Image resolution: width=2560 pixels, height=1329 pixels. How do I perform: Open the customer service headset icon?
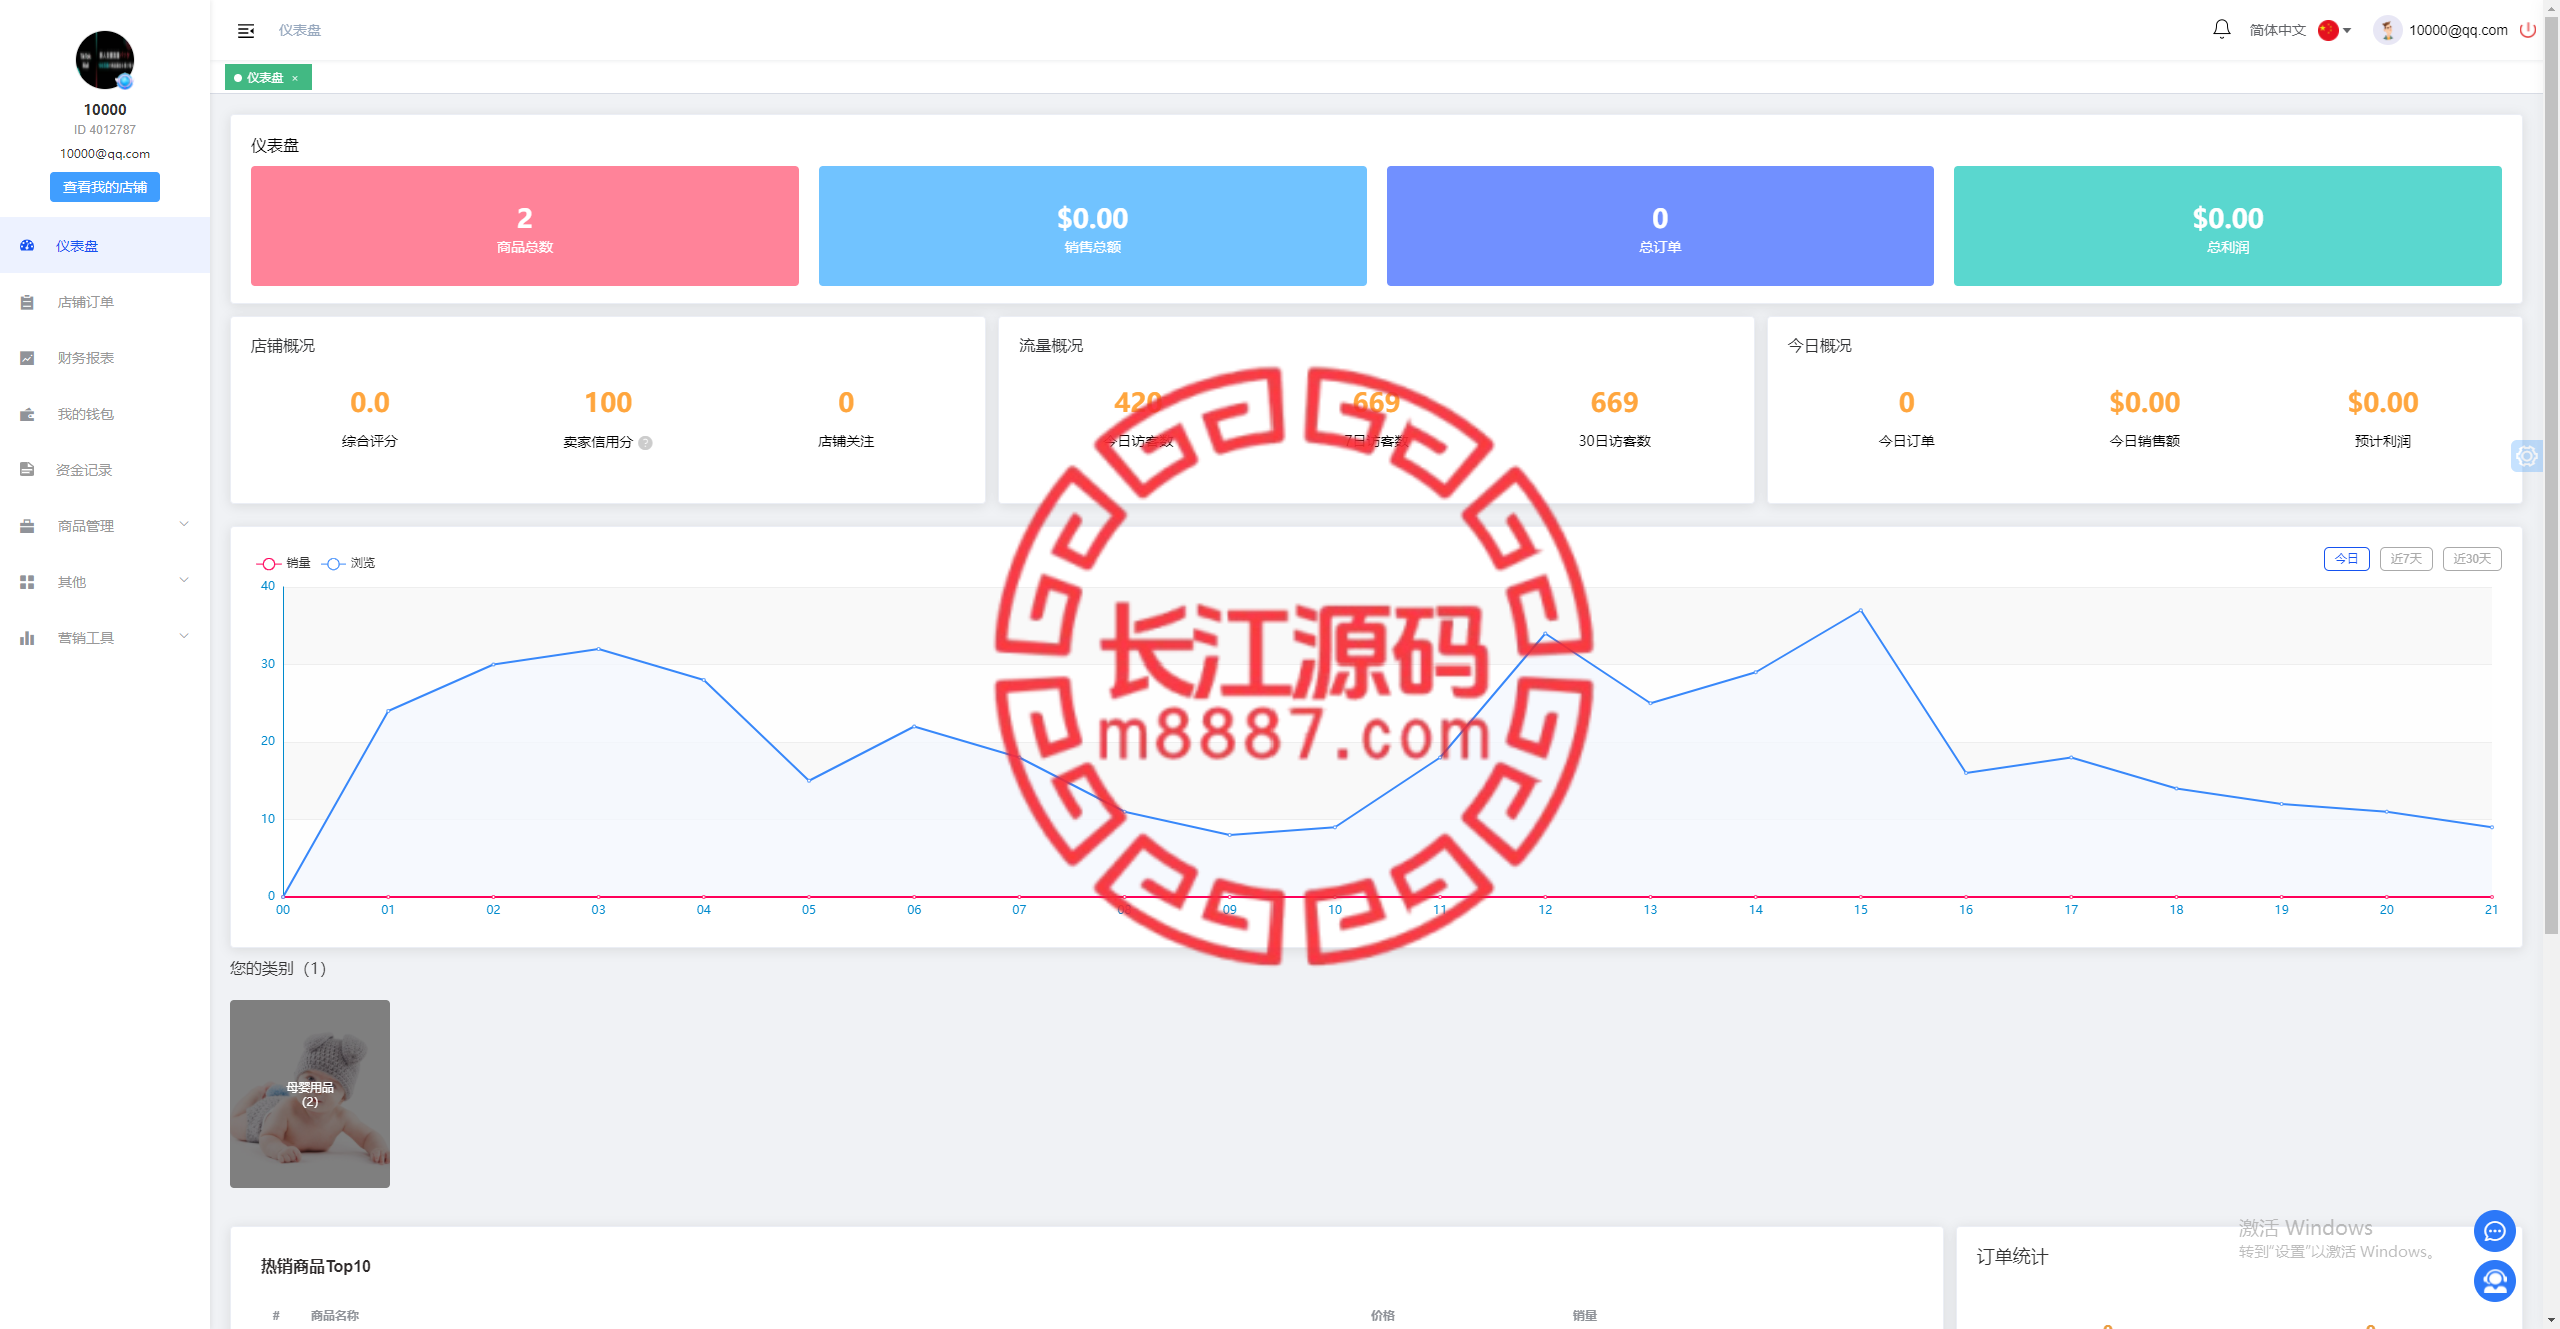(2494, 1281)
